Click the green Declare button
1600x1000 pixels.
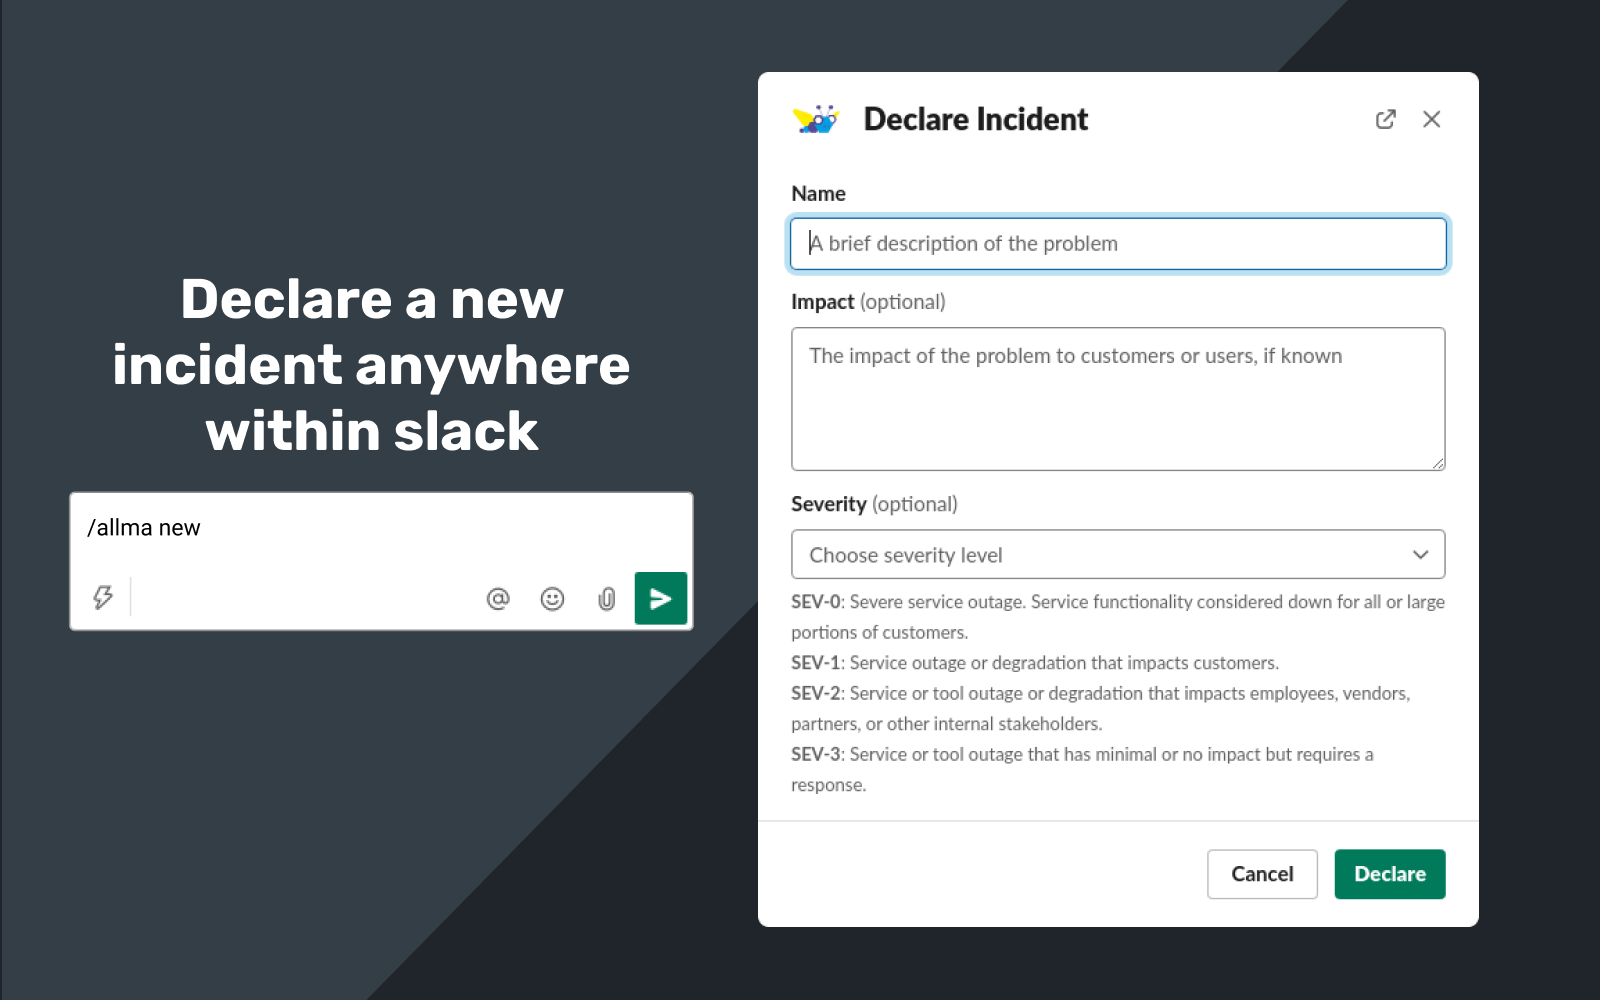(1389, 874)
